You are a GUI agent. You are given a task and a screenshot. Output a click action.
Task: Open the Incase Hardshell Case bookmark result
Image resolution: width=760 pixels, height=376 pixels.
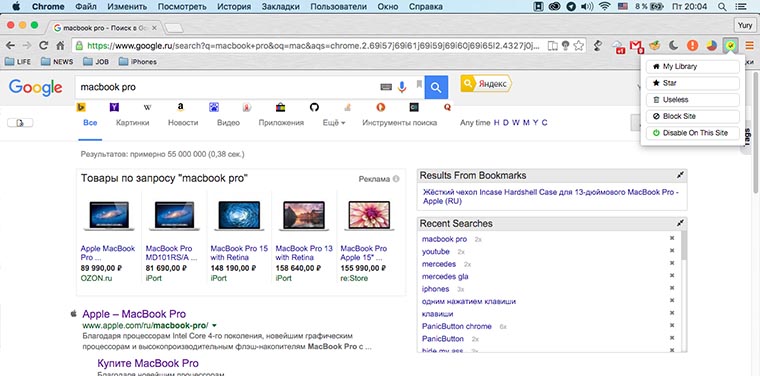pyautogui.click(x=551, y=196)
